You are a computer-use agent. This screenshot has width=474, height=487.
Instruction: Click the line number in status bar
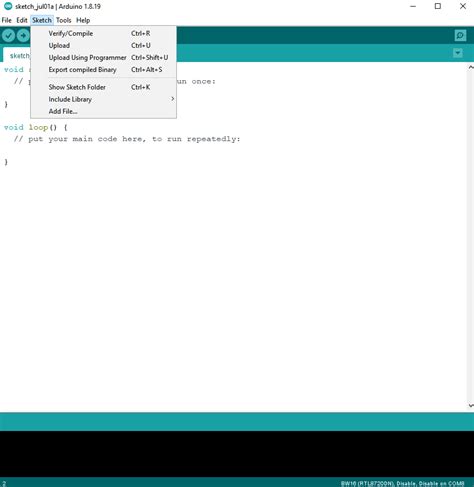(4, 483)
